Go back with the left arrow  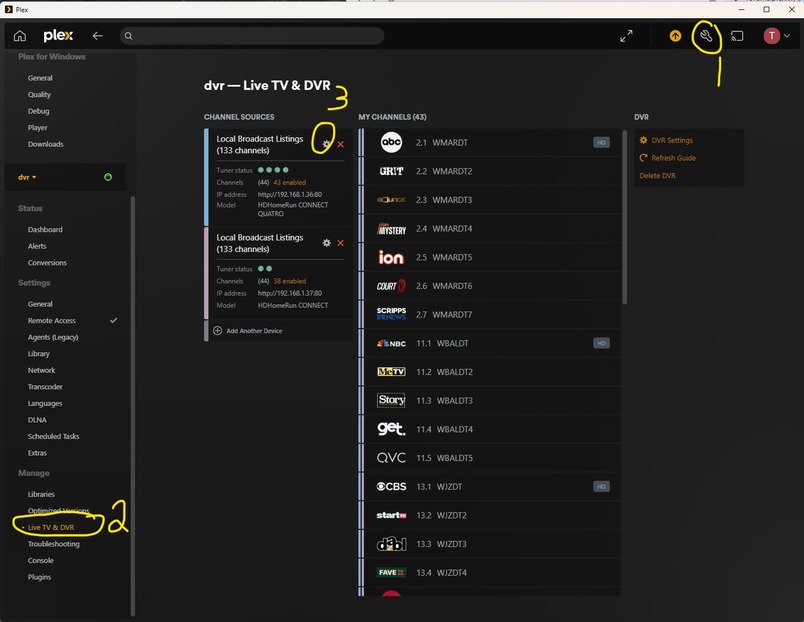[x=97, y=36]
